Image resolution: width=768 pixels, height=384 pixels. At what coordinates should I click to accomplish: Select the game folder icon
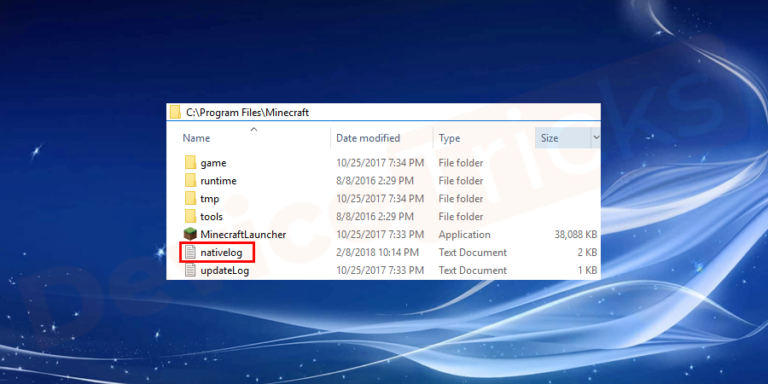pyautogui.click(x=191, y=163)
